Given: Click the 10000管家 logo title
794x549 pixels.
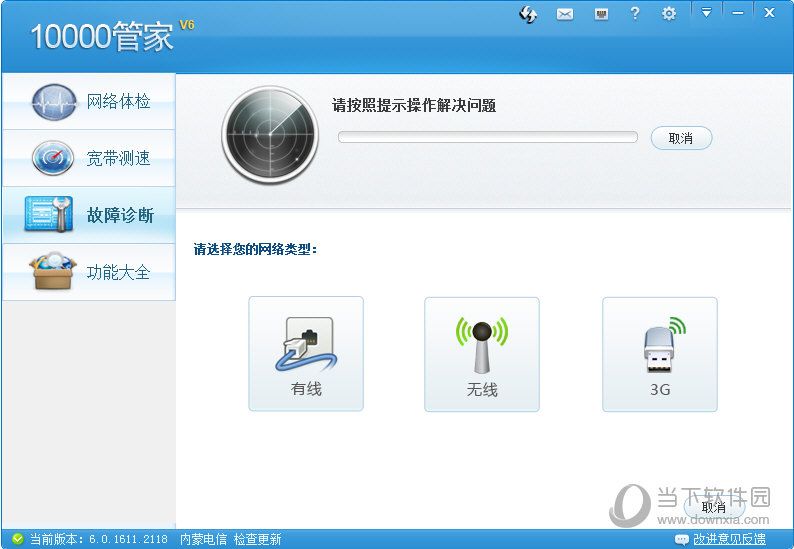Looking at the screenshot, I should tap(102, 36).
